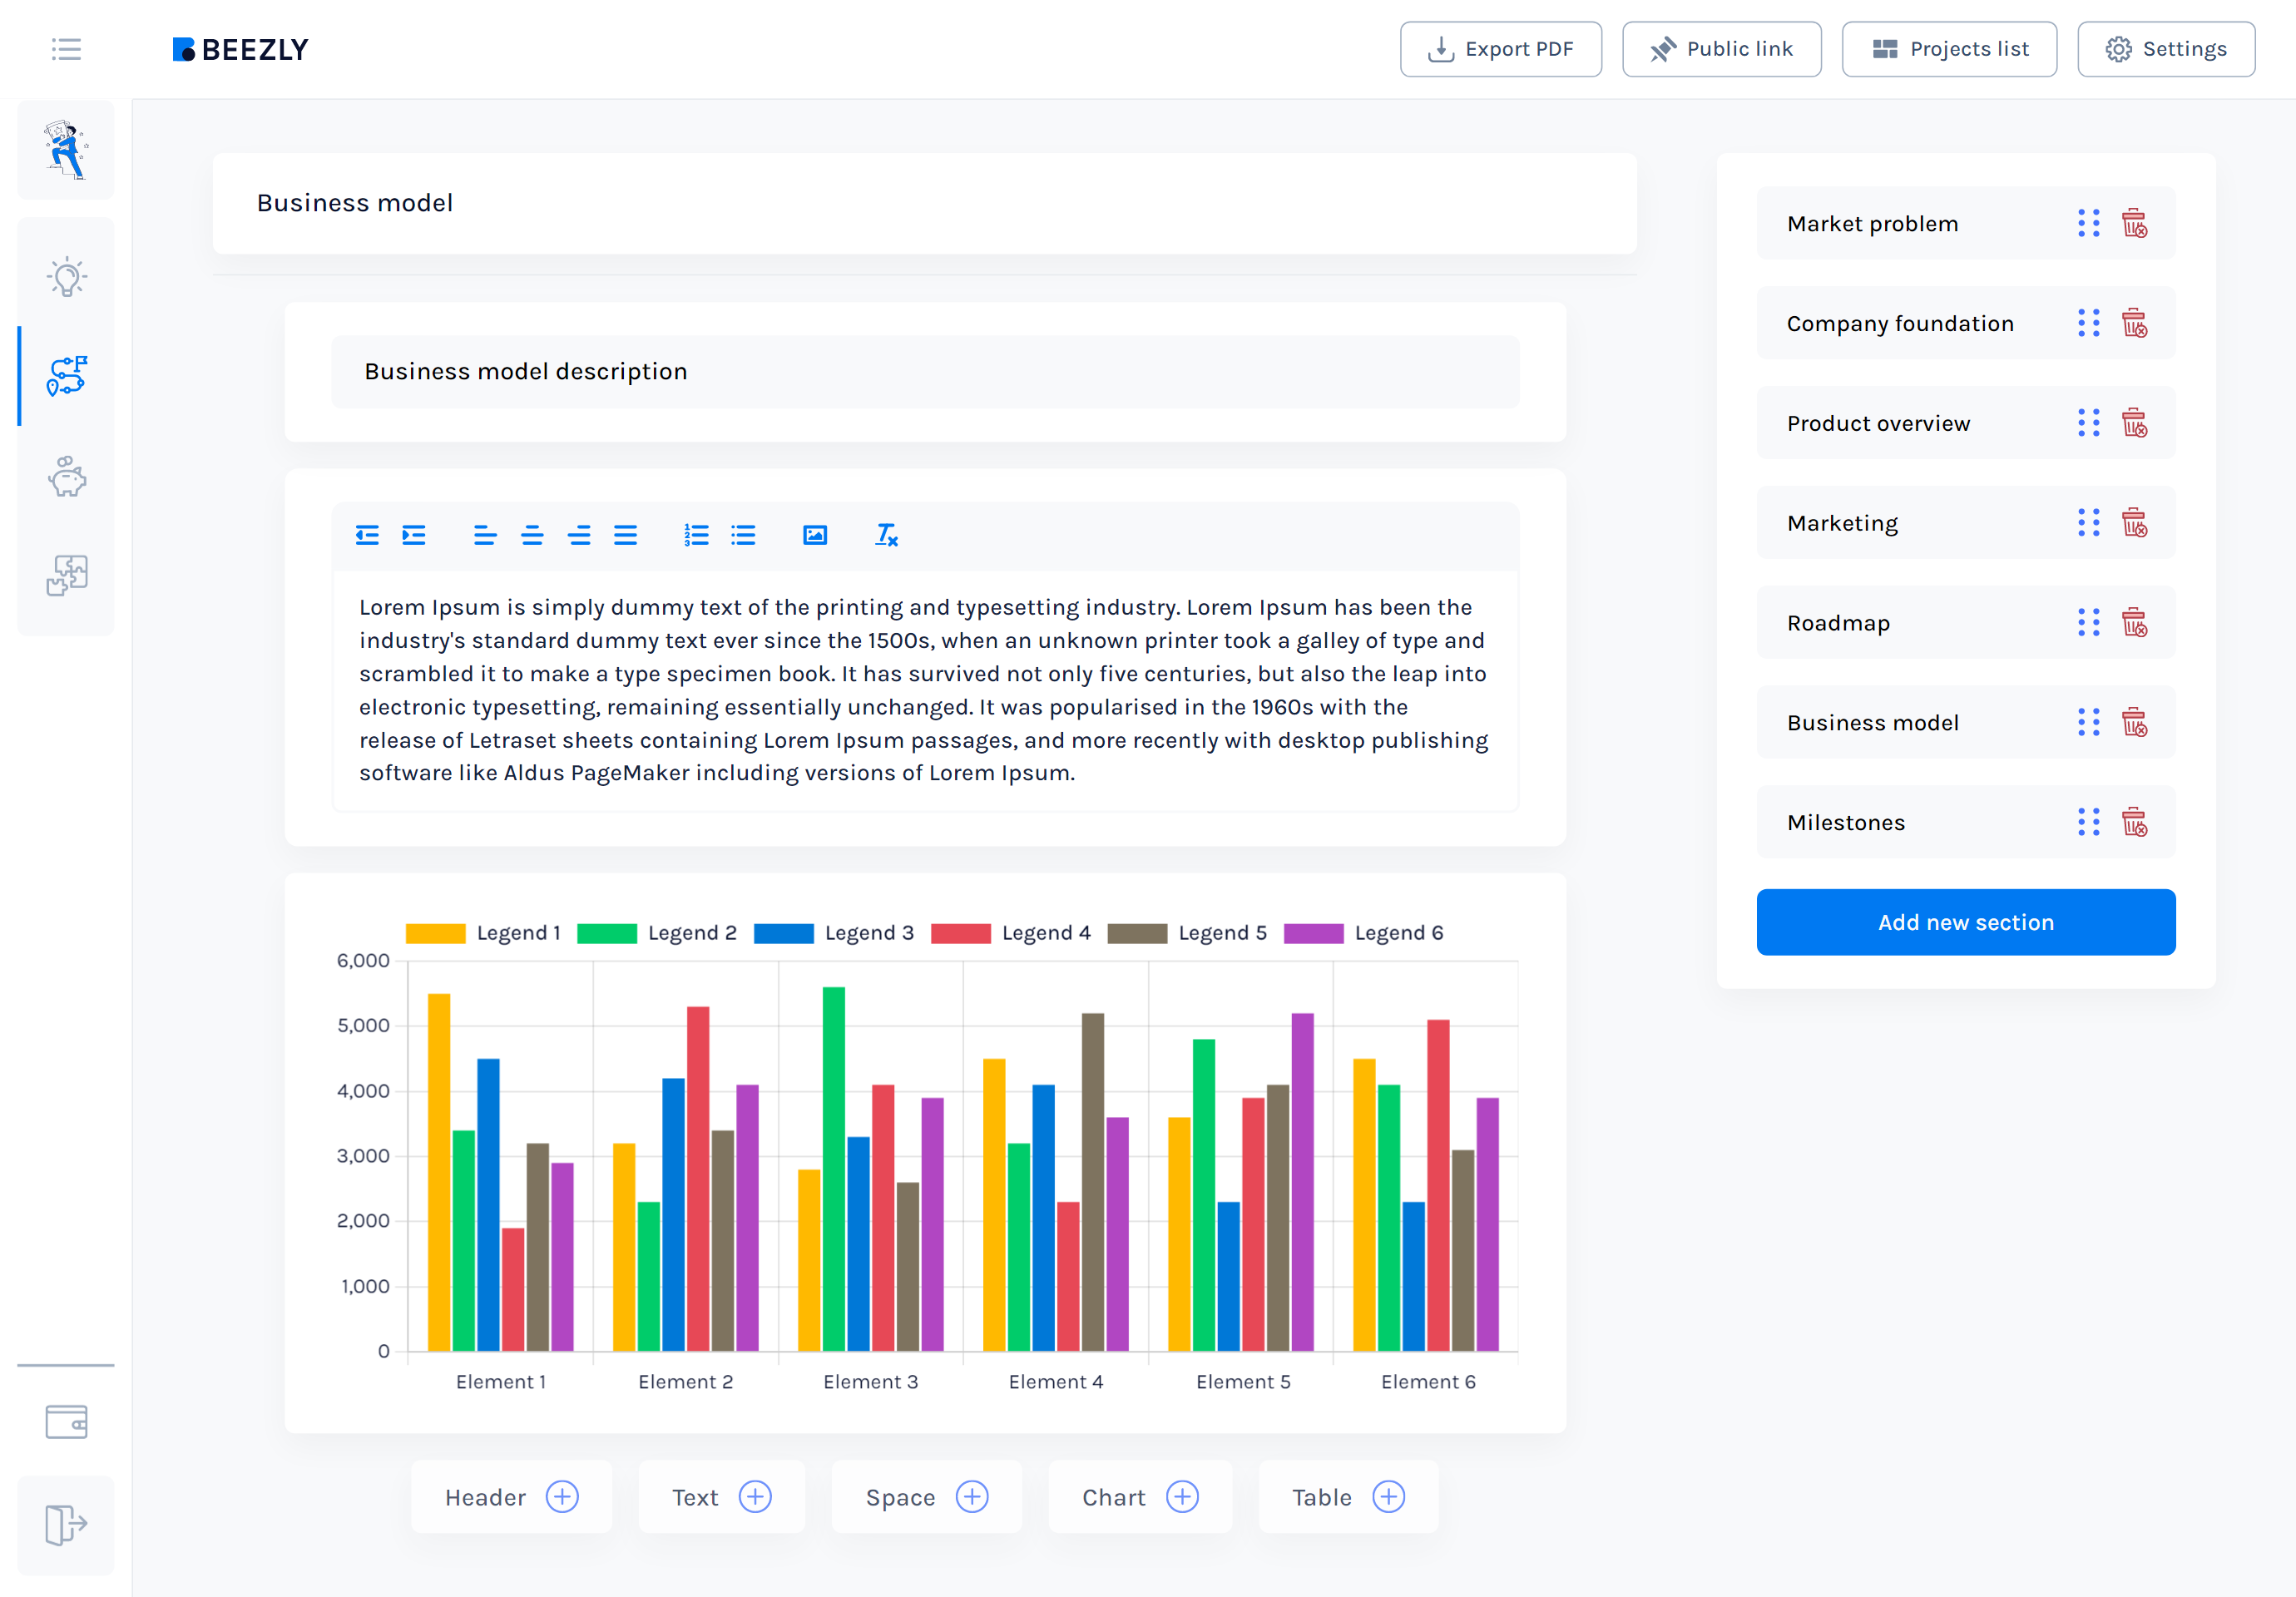
Task: Open the puzzle pieces integrations section
Action: pos(65,574)
